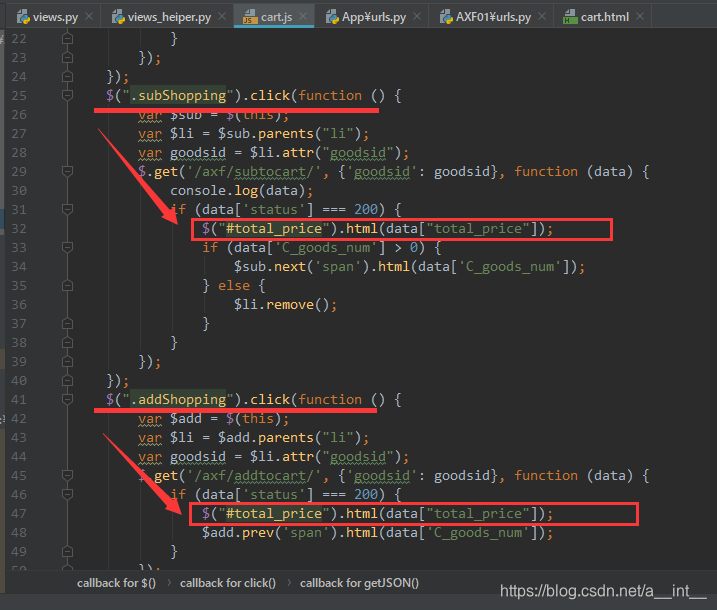Click line number 47 in the gutter
717x610 pixels.
click(19, 514)
